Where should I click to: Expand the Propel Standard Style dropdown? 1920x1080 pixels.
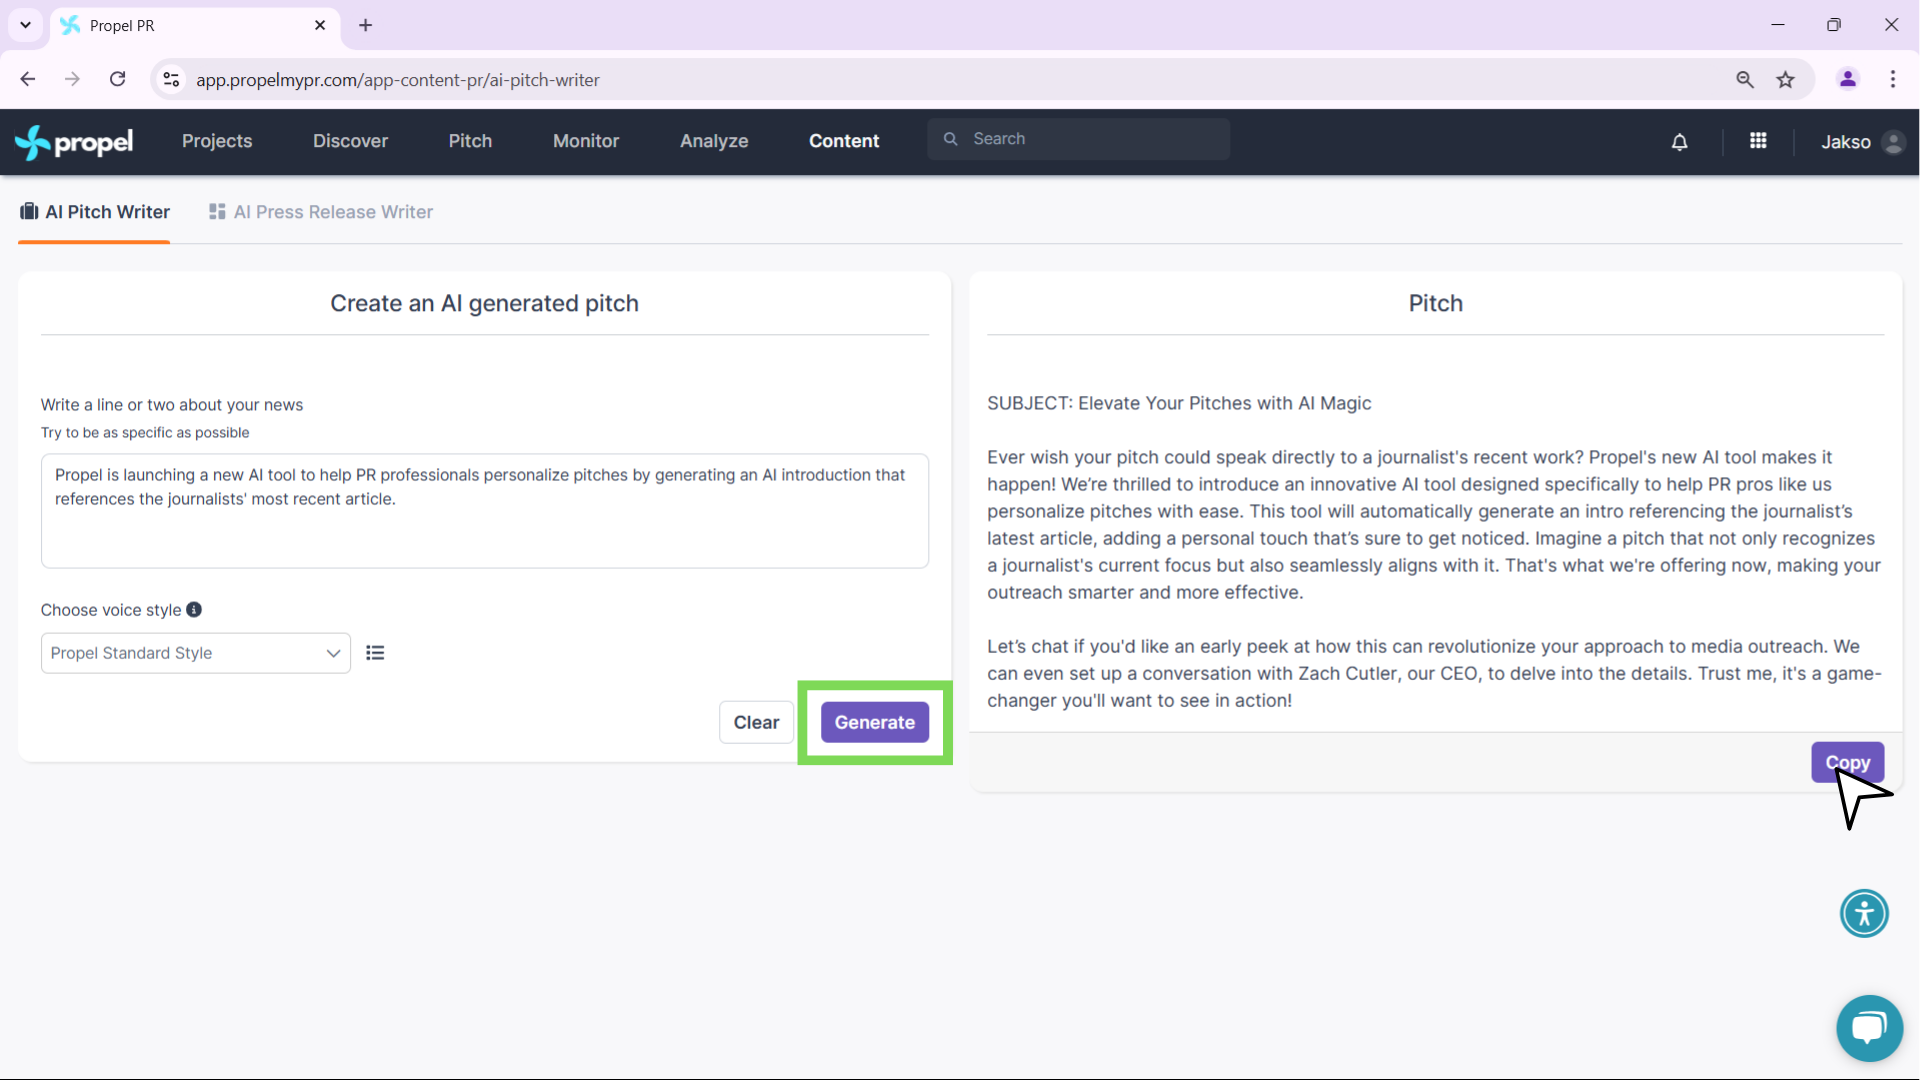(196, 653)
